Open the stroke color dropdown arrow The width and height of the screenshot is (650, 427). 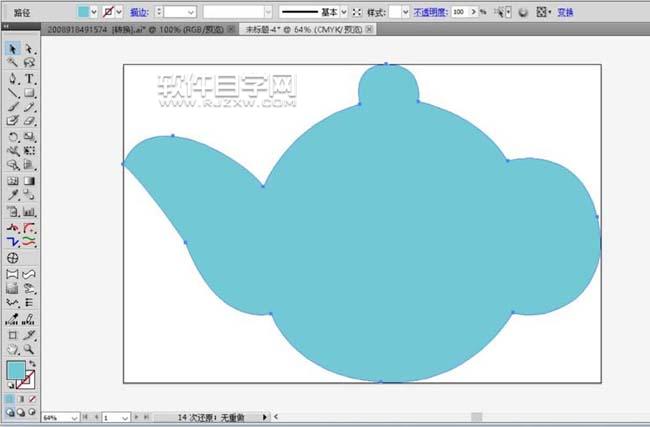tap(119, 12)
